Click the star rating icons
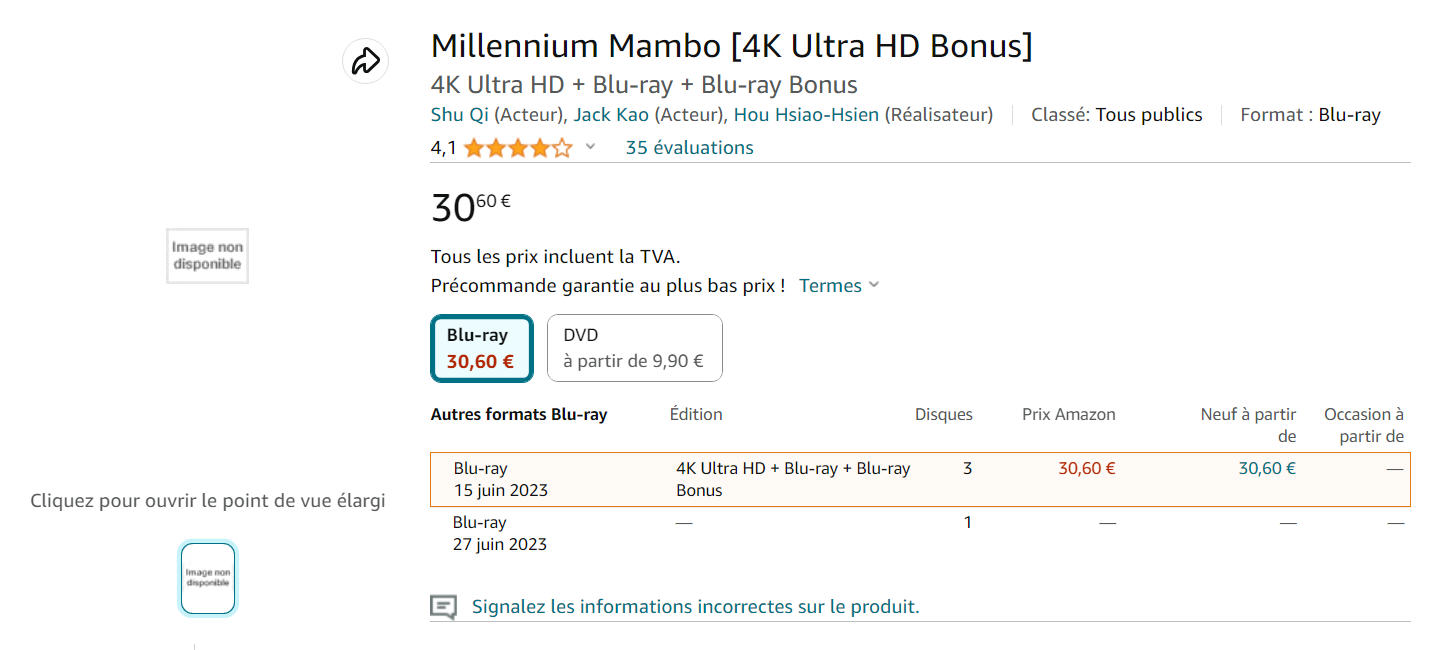This screenshot has width=1432, height=650. pyautogui.click(x=518, y=148)
